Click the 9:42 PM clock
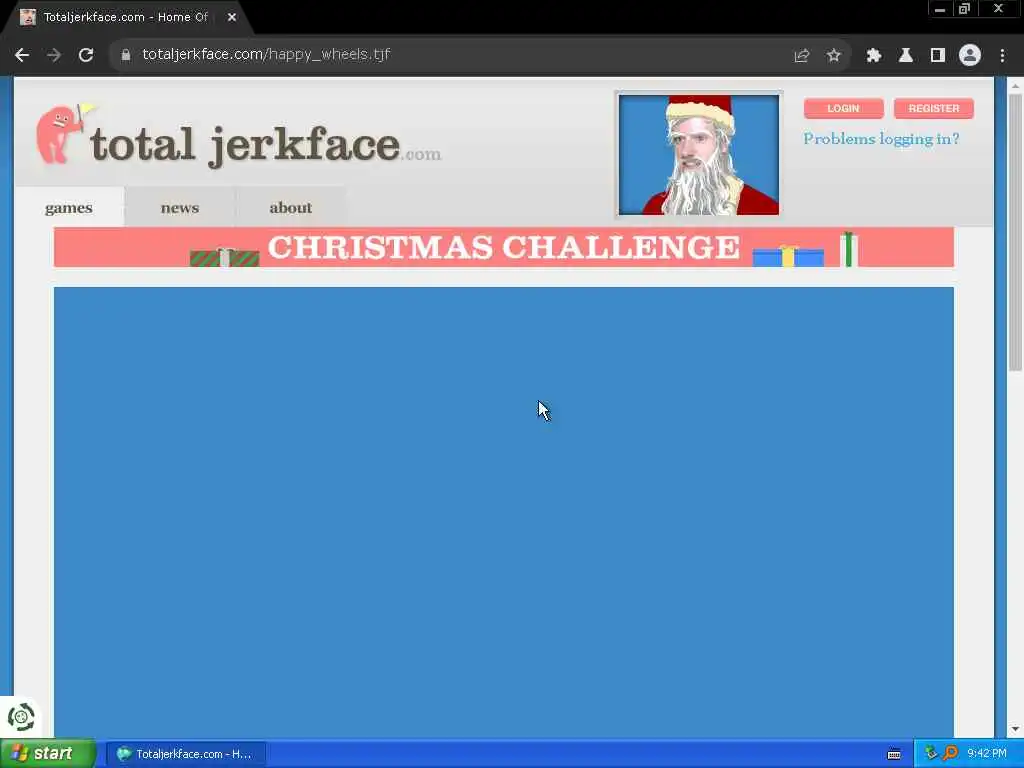 987,754
